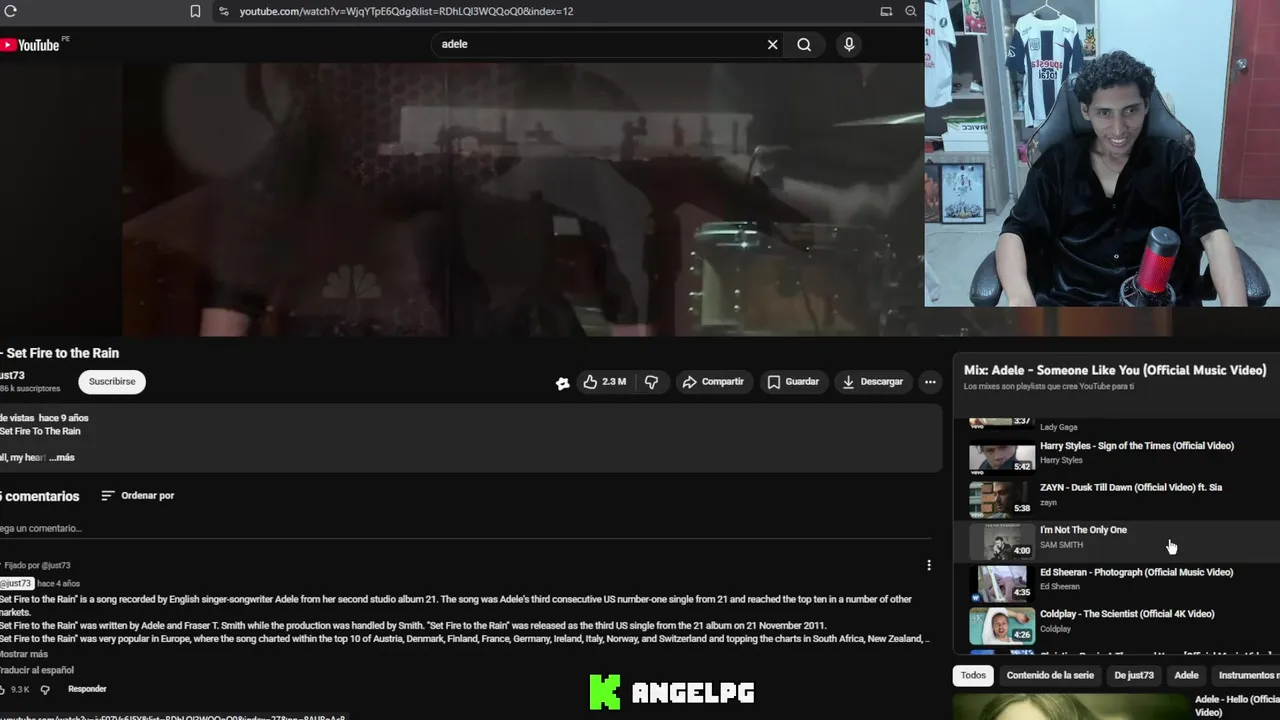Image resolution: width=1280 pixels, height=720 pixels.
Task: Save the video with Guardar
Action: 793,382
